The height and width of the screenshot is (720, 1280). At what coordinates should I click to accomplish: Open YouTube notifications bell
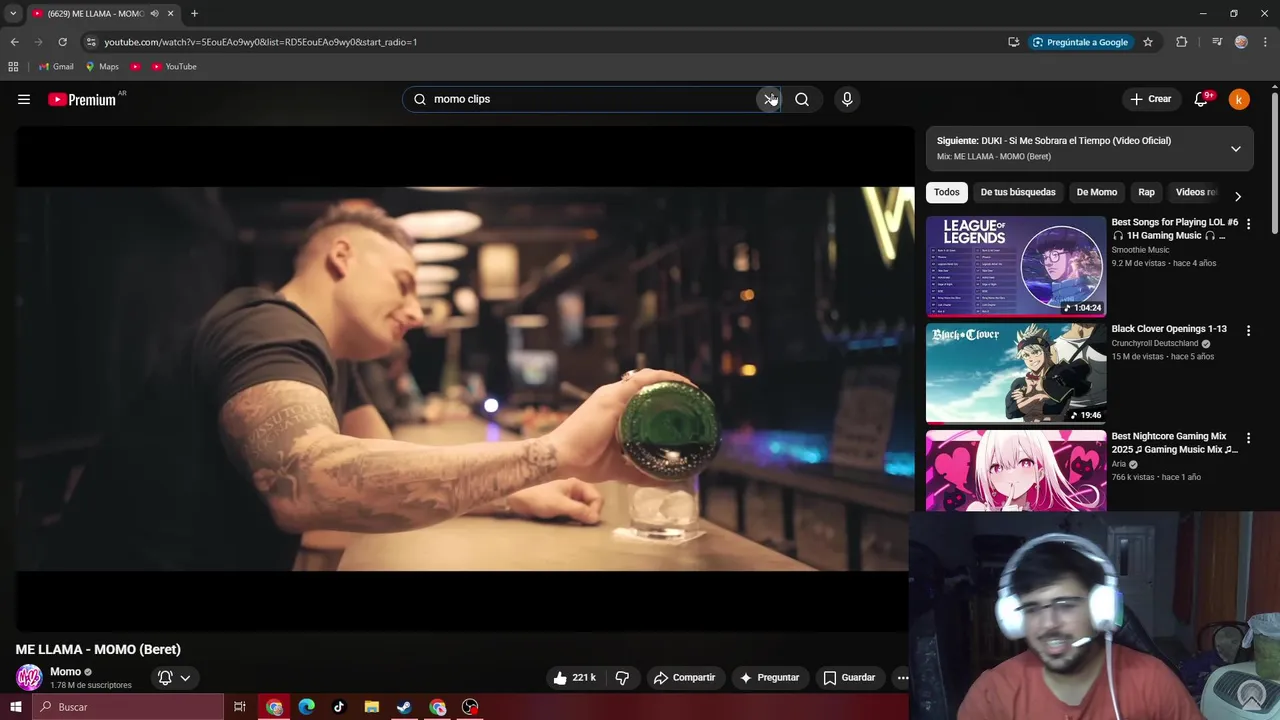tap(1202, 99)
